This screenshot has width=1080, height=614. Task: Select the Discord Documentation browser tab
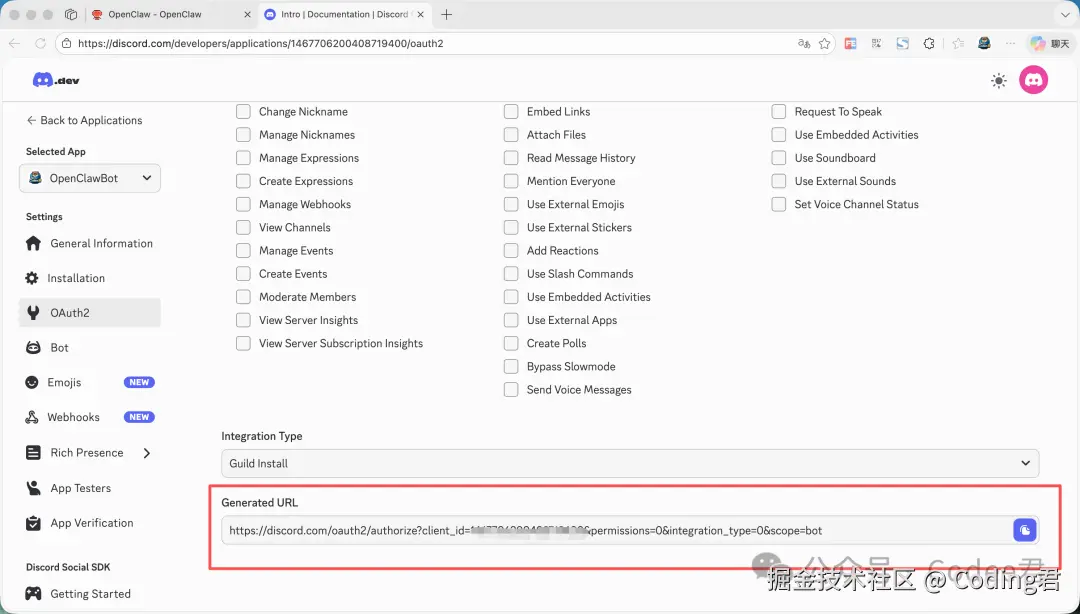[345, 14]
